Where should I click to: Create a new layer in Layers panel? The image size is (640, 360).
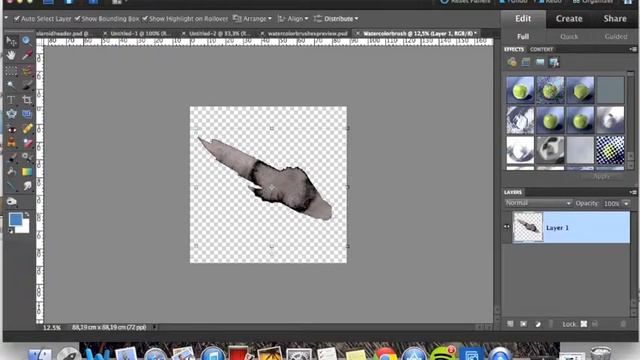(510, 324)
